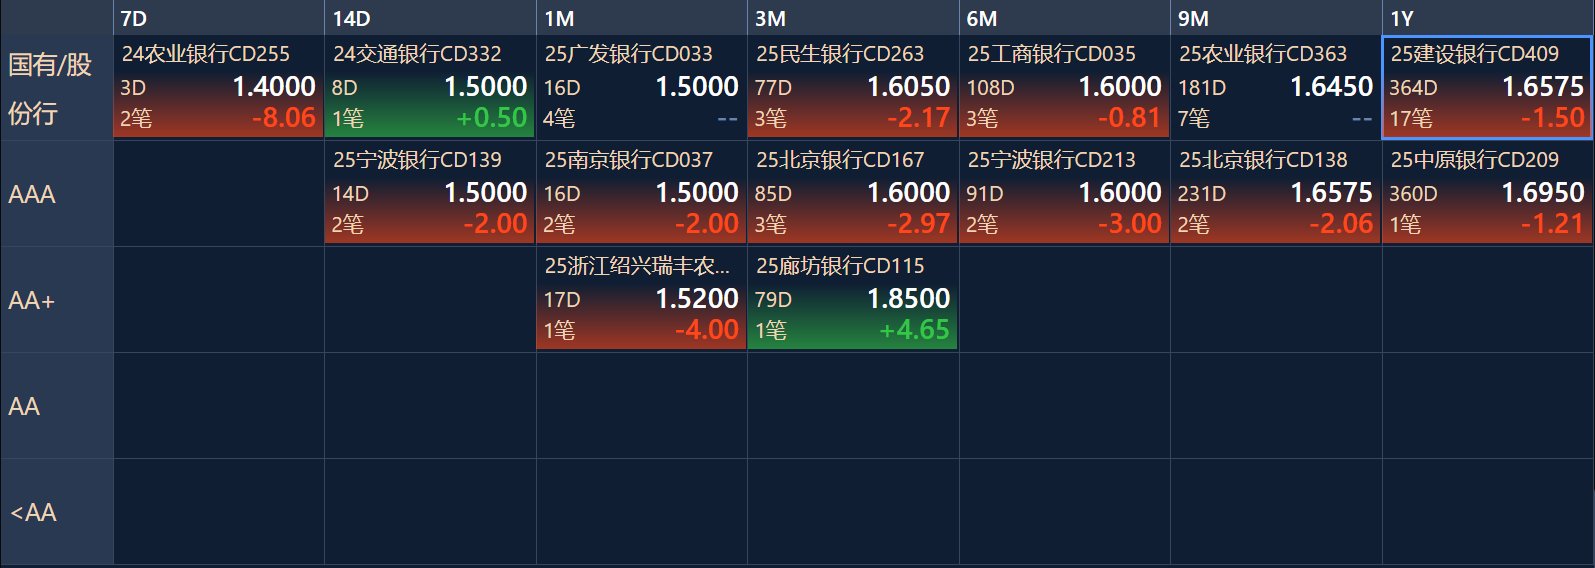Click the +0.50 change value

(x=491, y=118)
